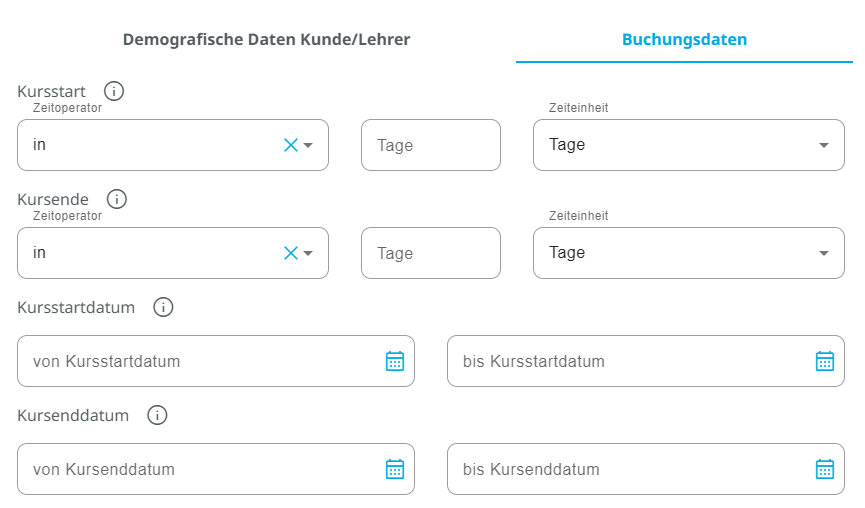Click into the bis Kursenddatum field

[630, 469]
